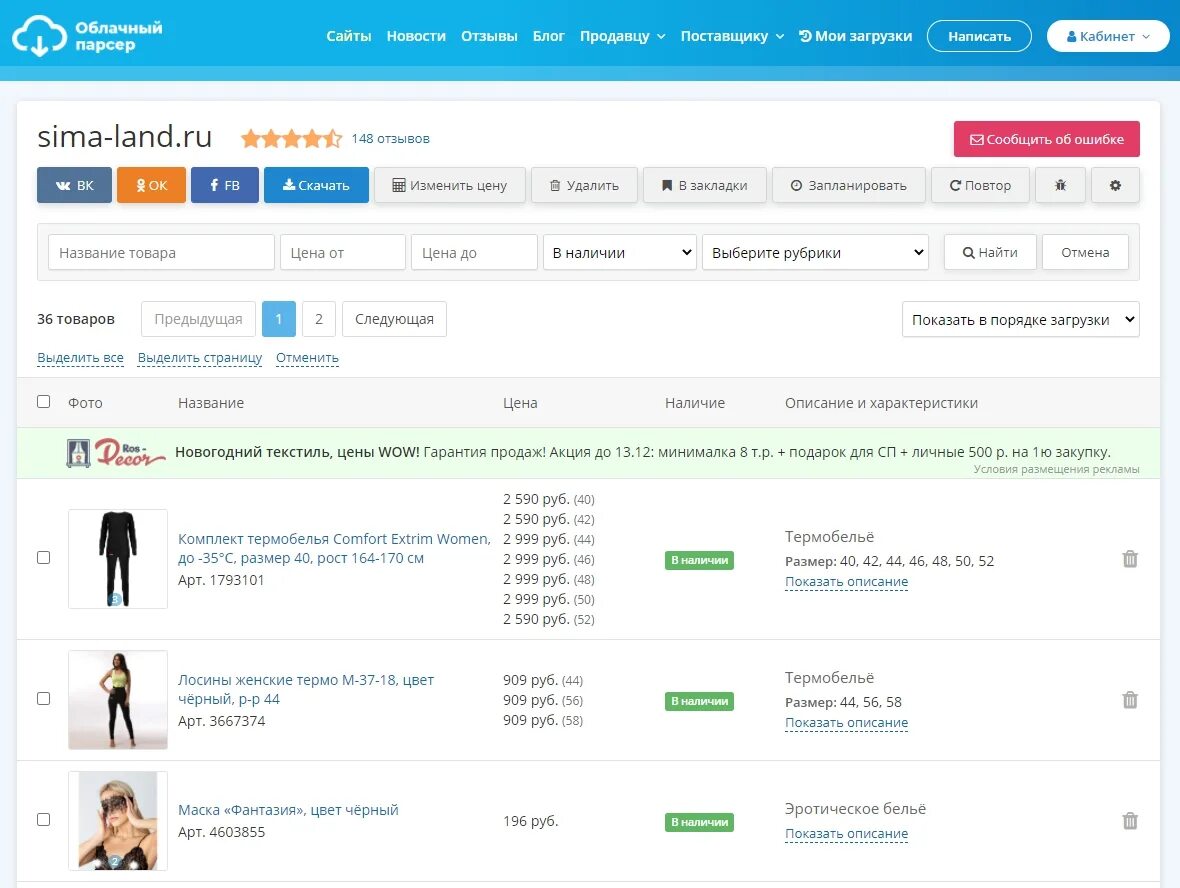Focus the Цена до field
The width and height of the screenshot is (1180, 888).
(474, 252)
